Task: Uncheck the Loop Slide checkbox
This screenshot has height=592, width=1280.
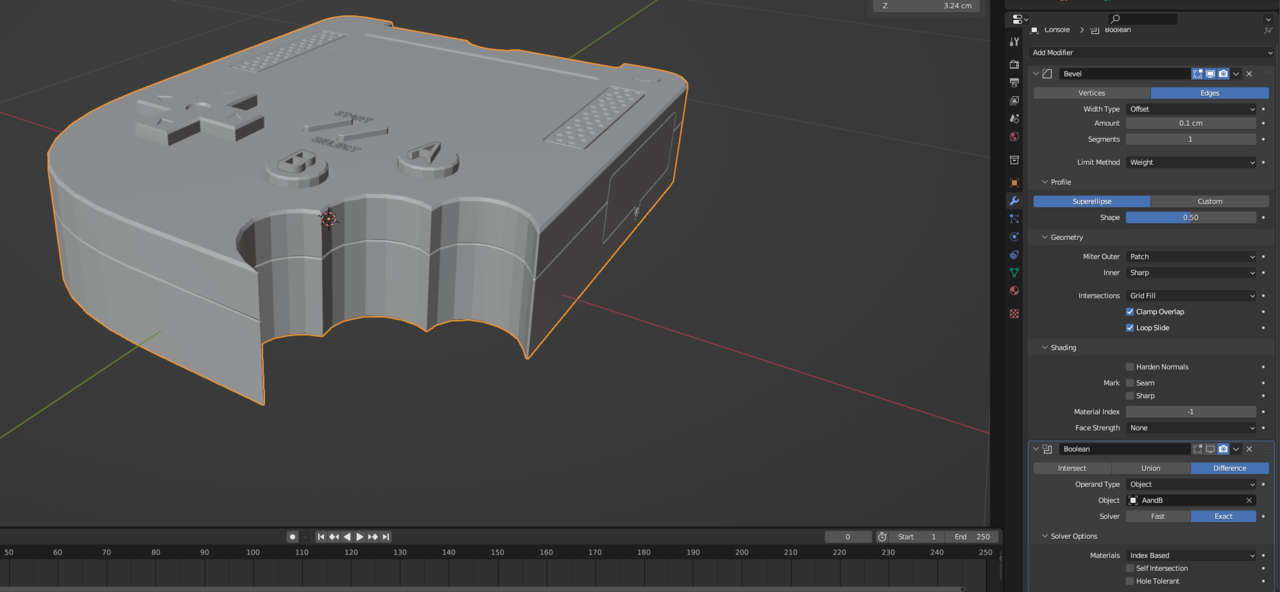Action: (x=1130, y=328)
